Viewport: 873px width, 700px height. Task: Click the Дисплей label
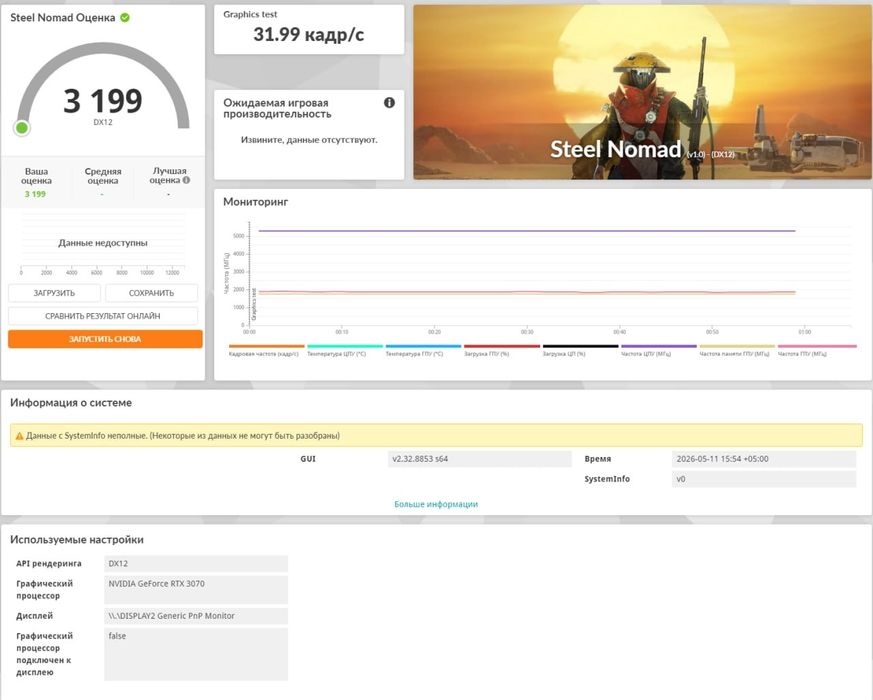point(35,616)
